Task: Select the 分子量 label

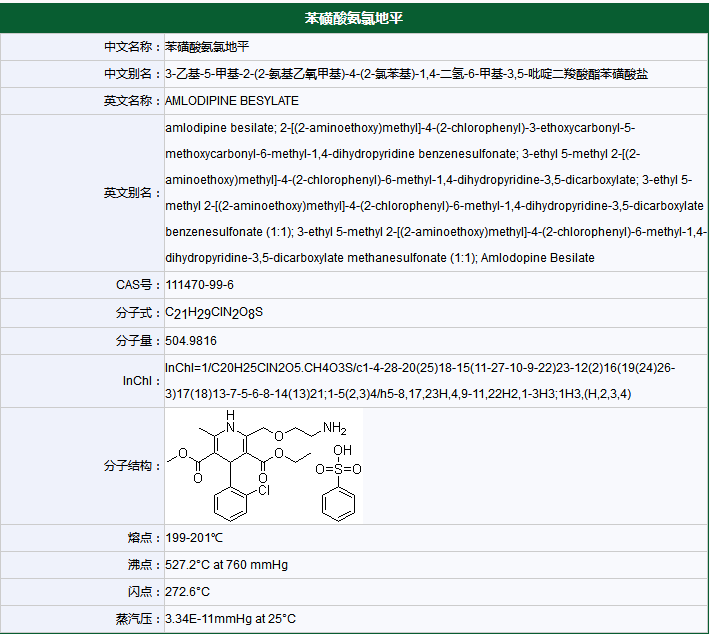Action: click(138, 341)
